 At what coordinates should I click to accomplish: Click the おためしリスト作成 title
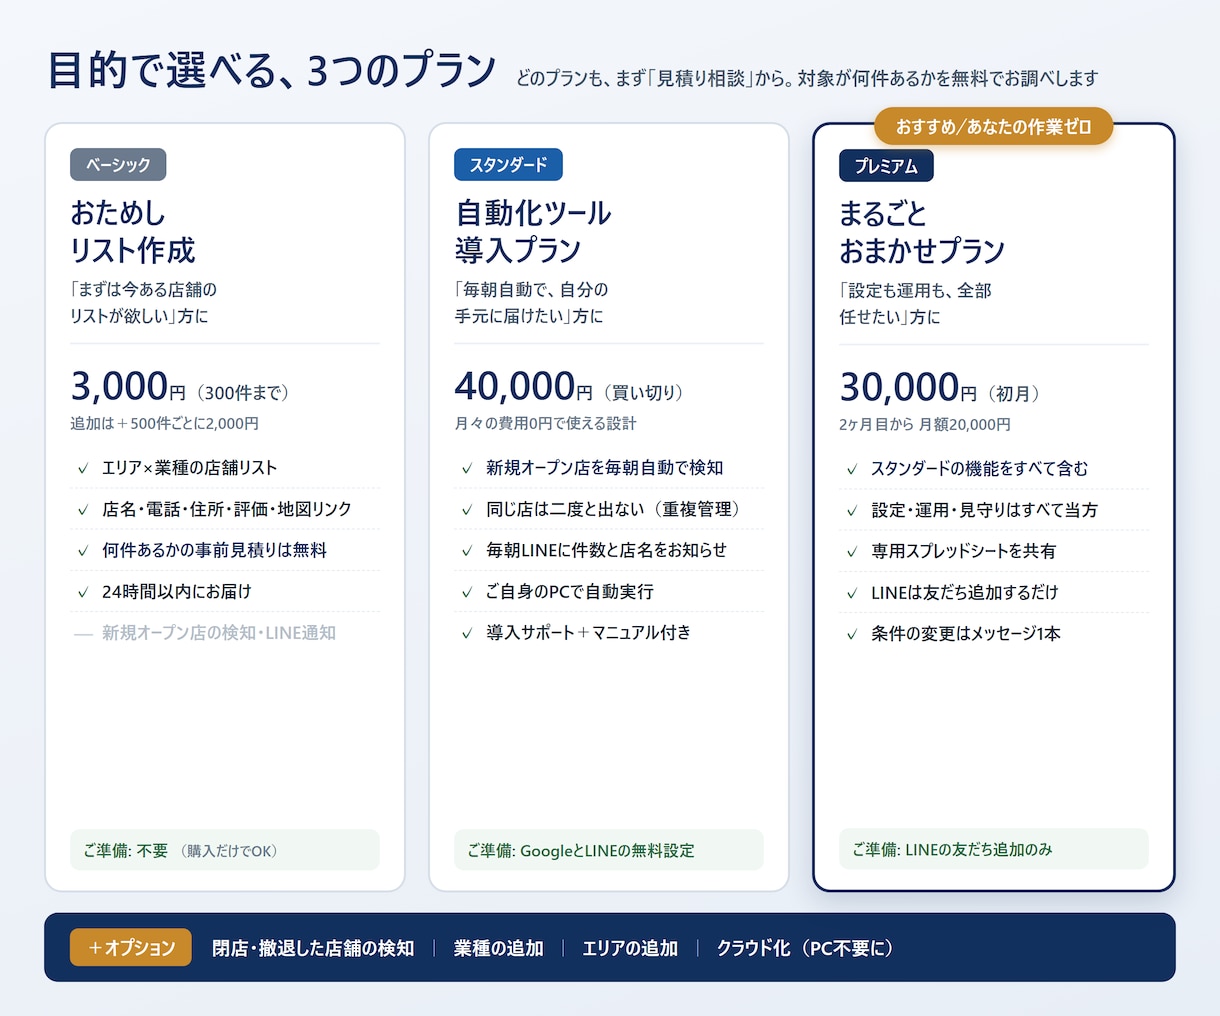[x=133, y=231]
